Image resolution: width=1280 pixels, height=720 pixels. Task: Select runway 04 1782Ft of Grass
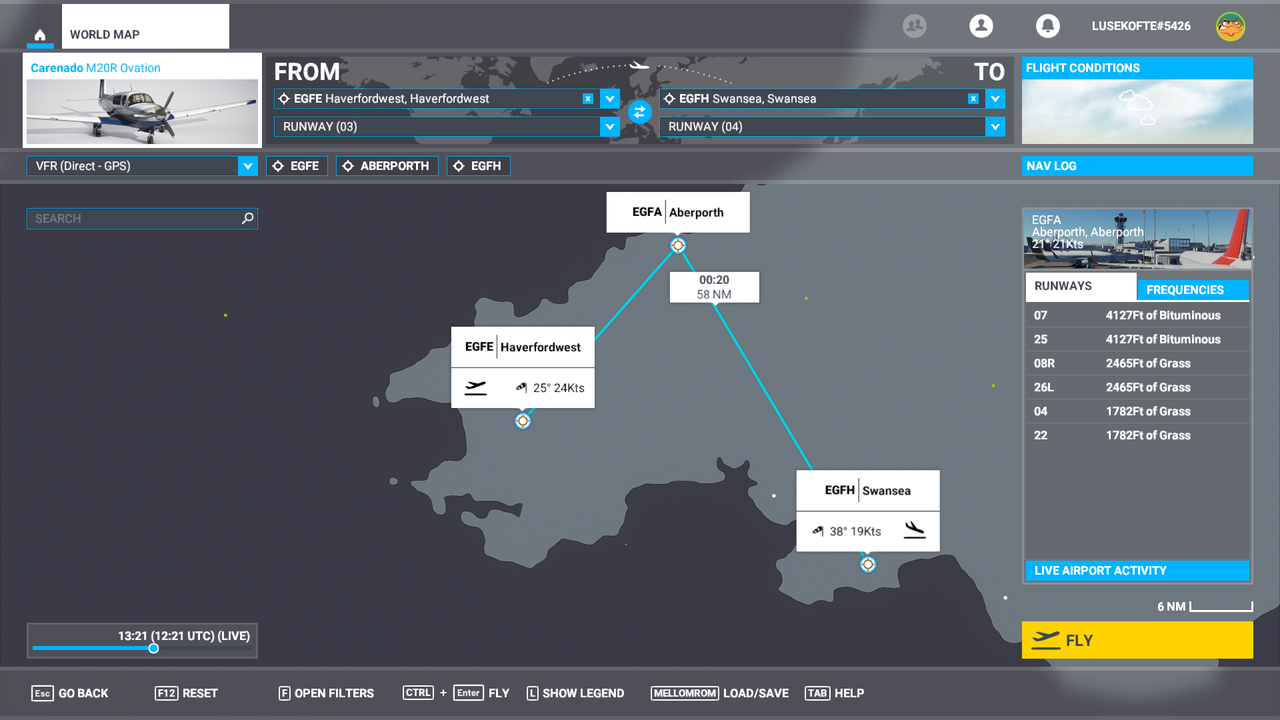1137,411
